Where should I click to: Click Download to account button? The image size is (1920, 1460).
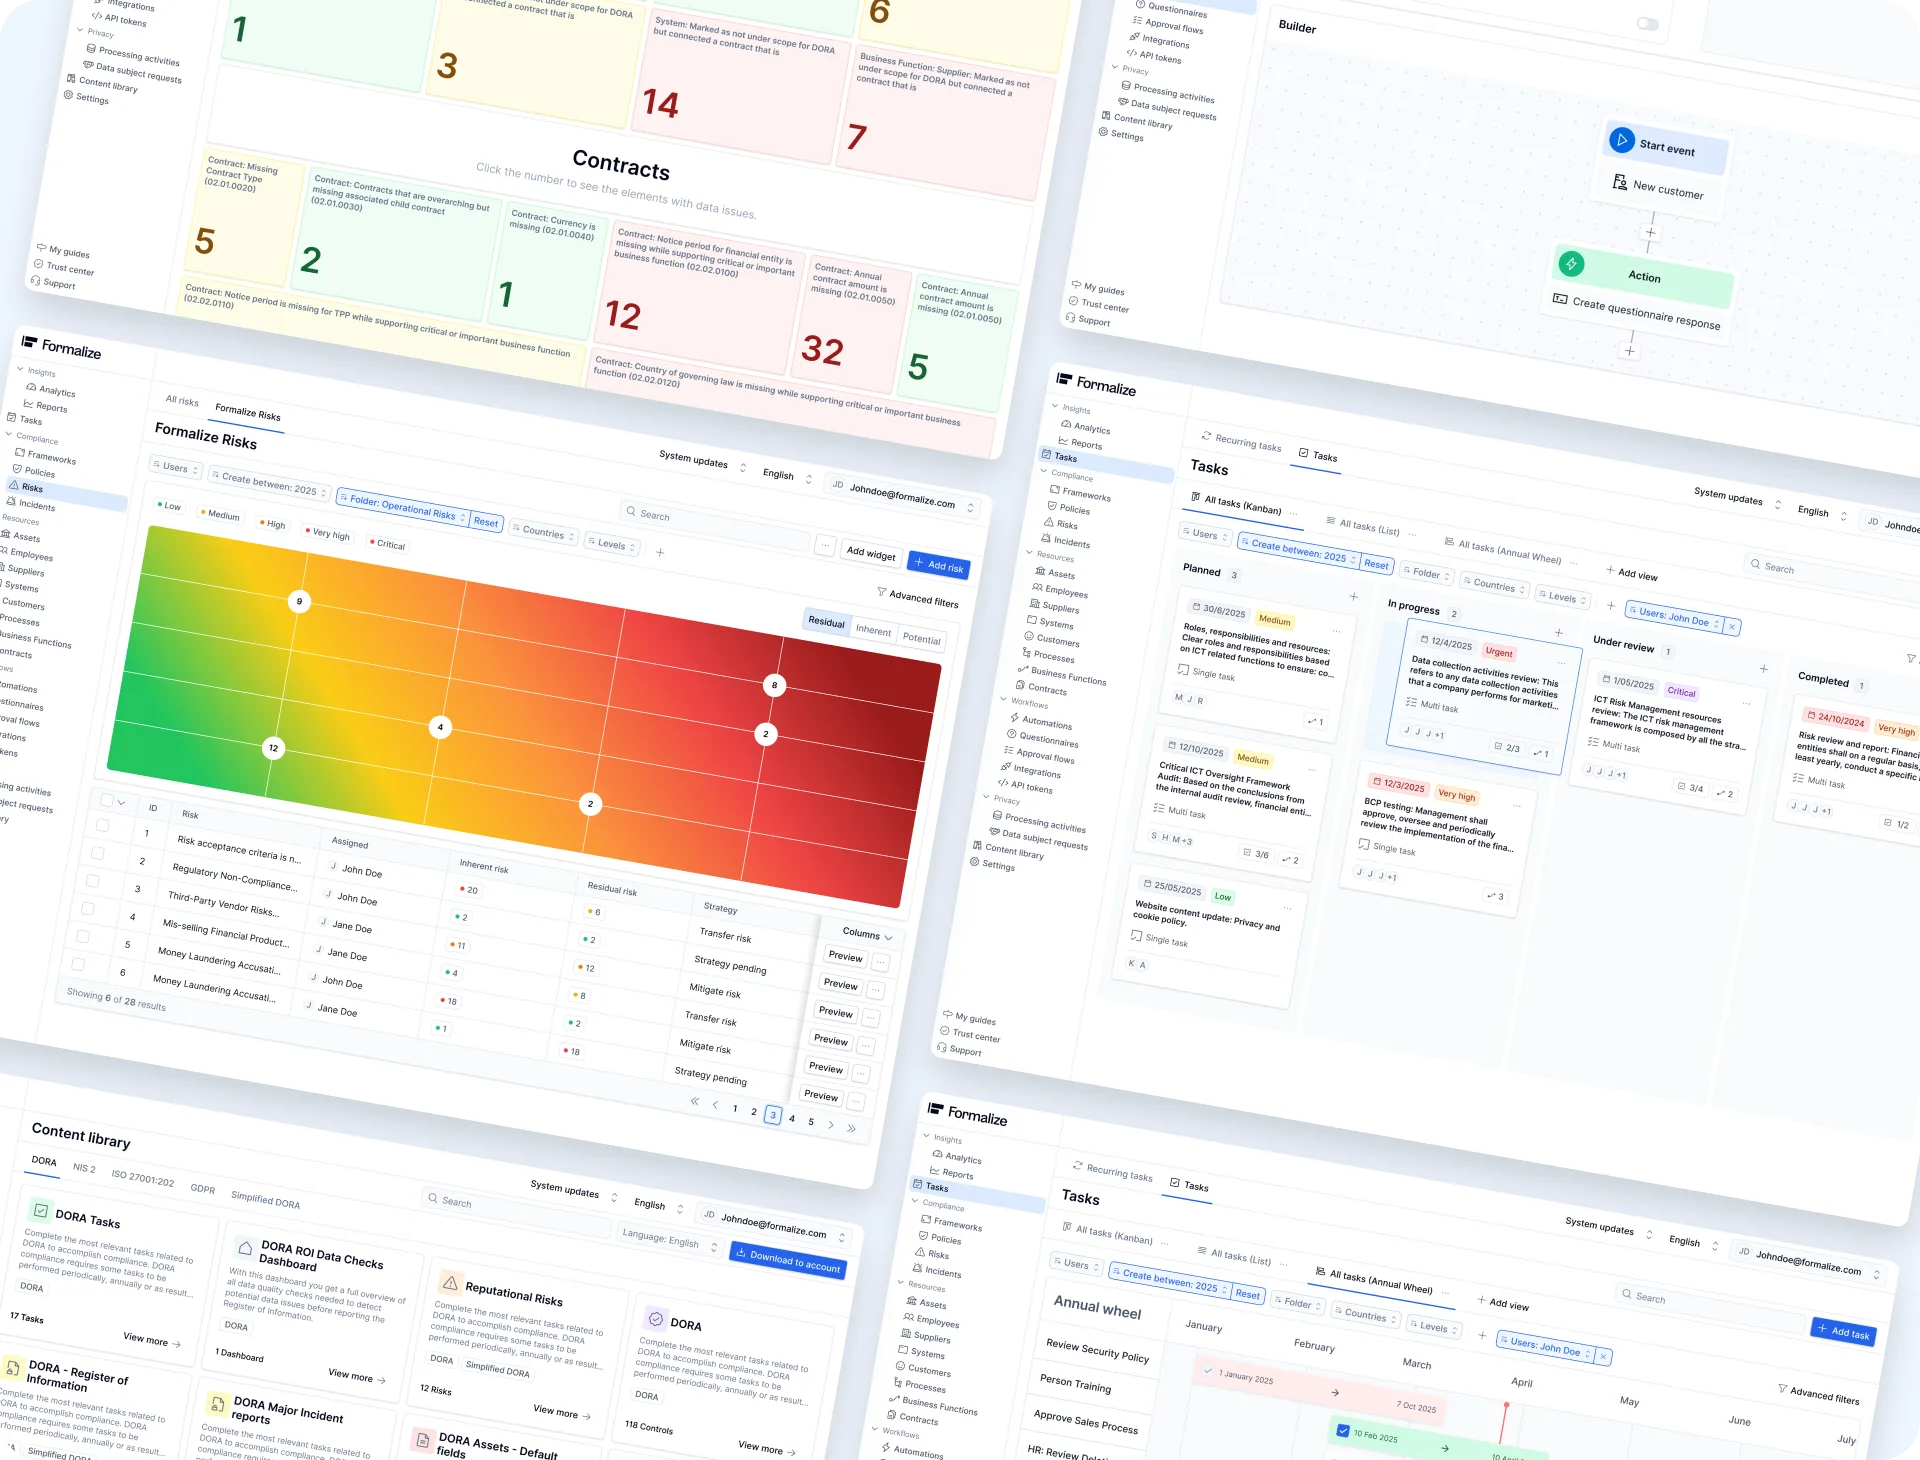[788, 1260]
